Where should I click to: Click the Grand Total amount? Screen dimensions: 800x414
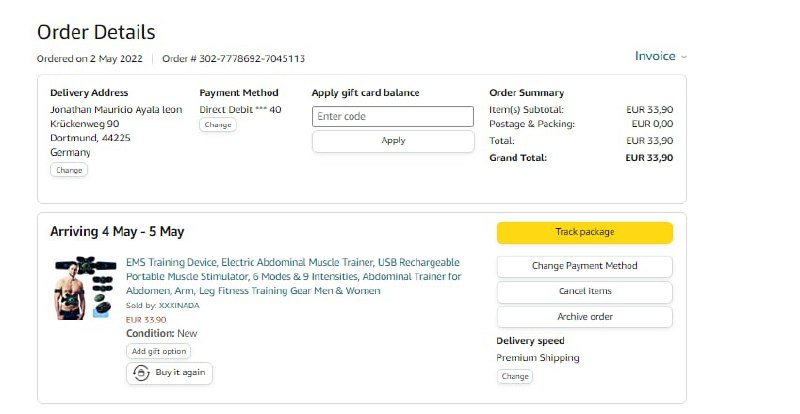649,158
